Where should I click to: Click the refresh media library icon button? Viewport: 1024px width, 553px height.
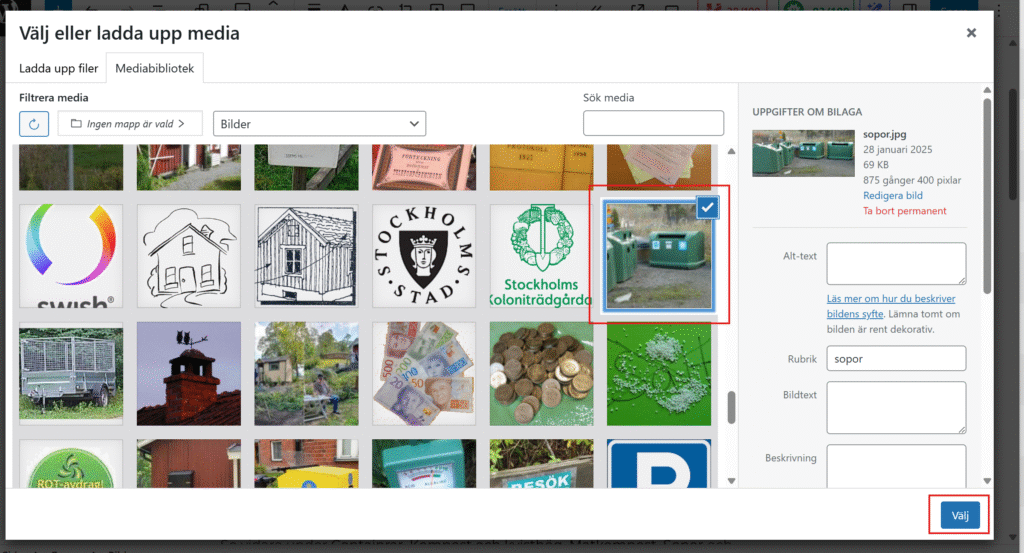point(34,123)
